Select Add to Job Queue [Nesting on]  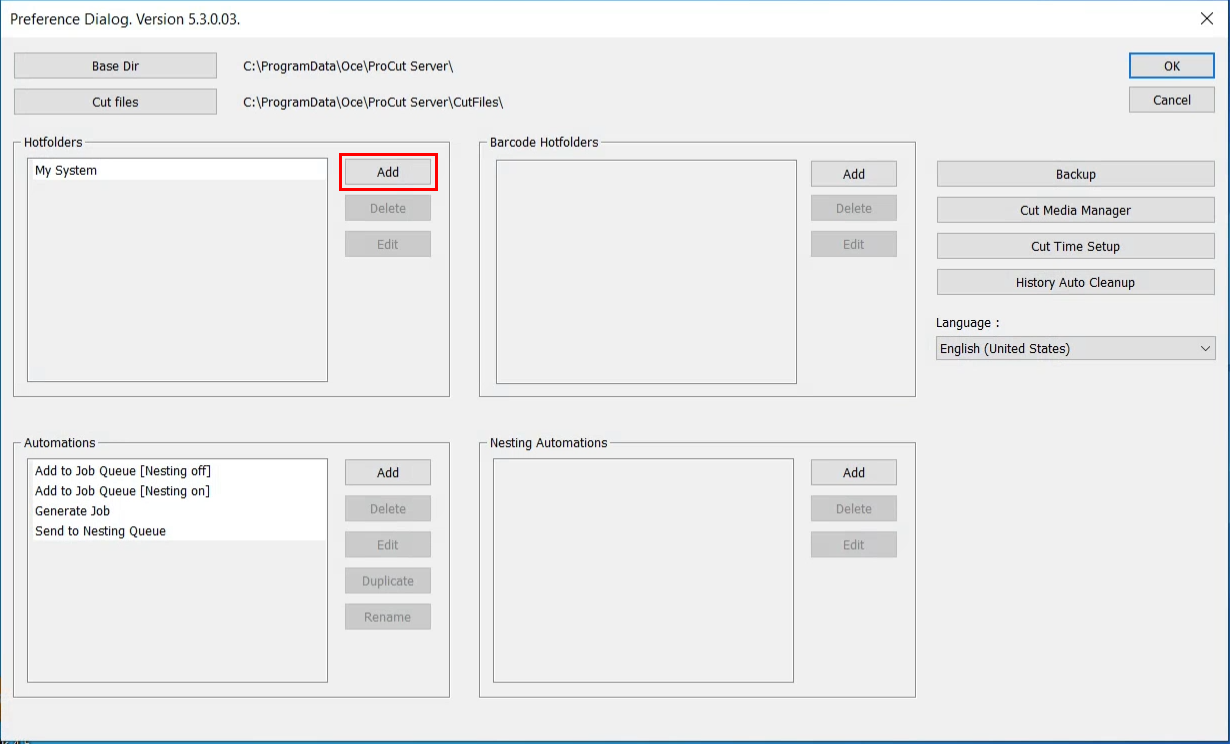(122, 491)
